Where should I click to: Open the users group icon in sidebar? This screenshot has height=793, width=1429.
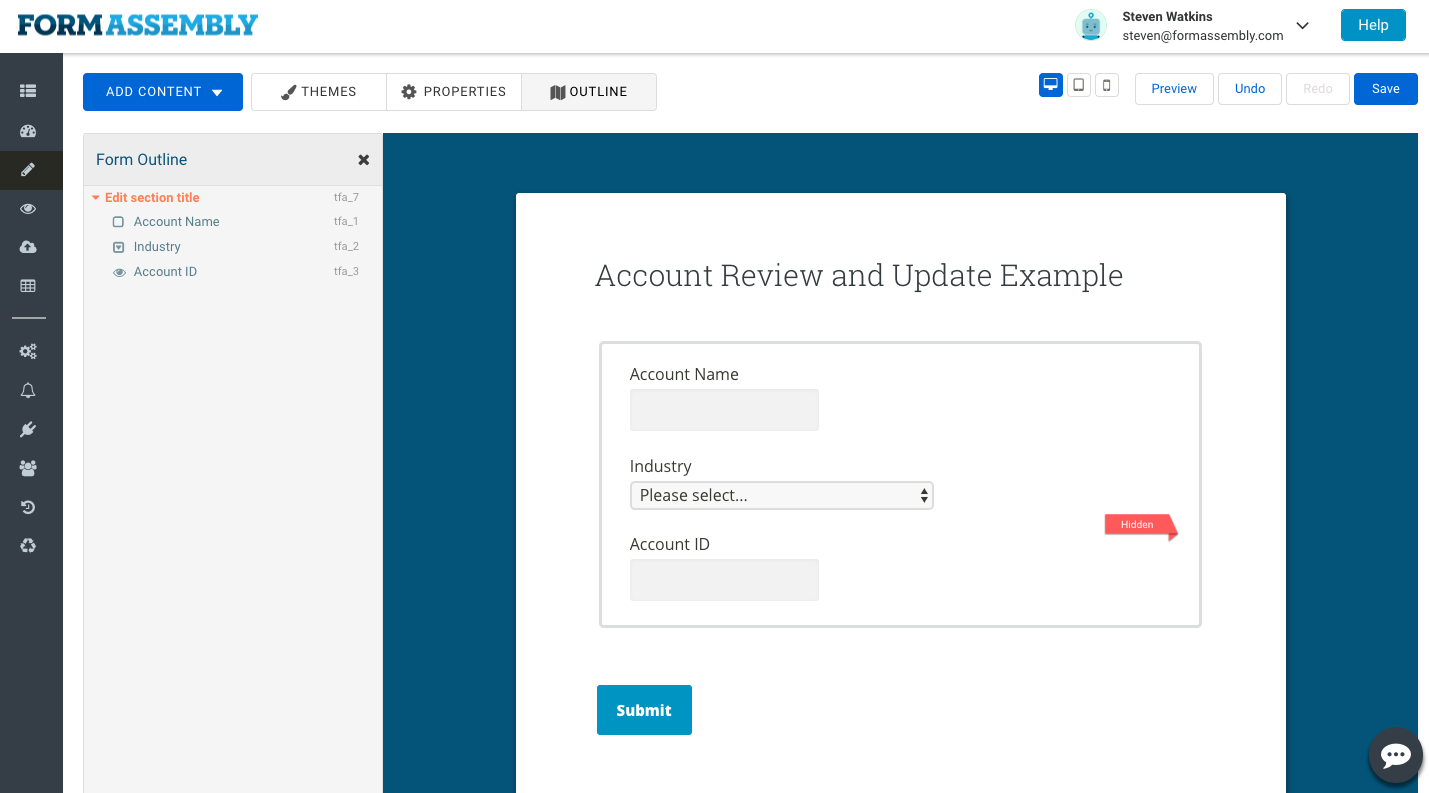point(28,468)
